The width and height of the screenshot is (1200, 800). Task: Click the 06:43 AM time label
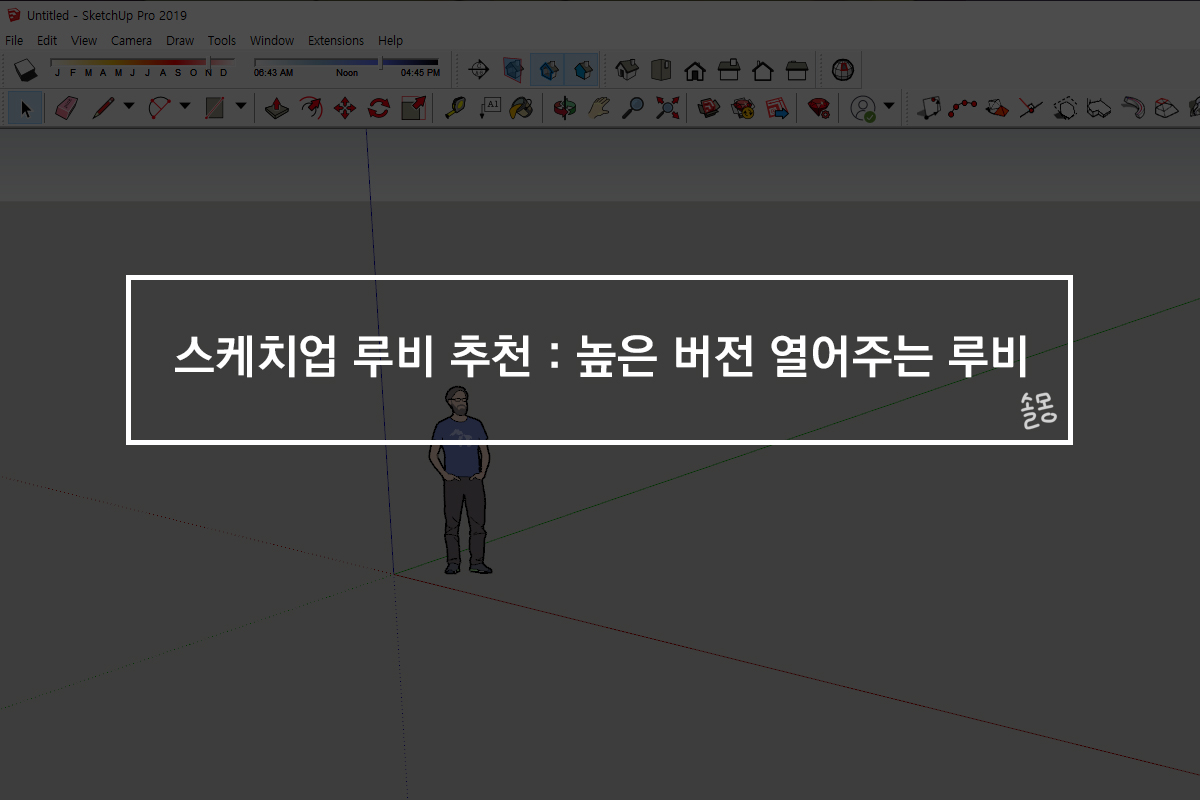[x=273, y=73]
